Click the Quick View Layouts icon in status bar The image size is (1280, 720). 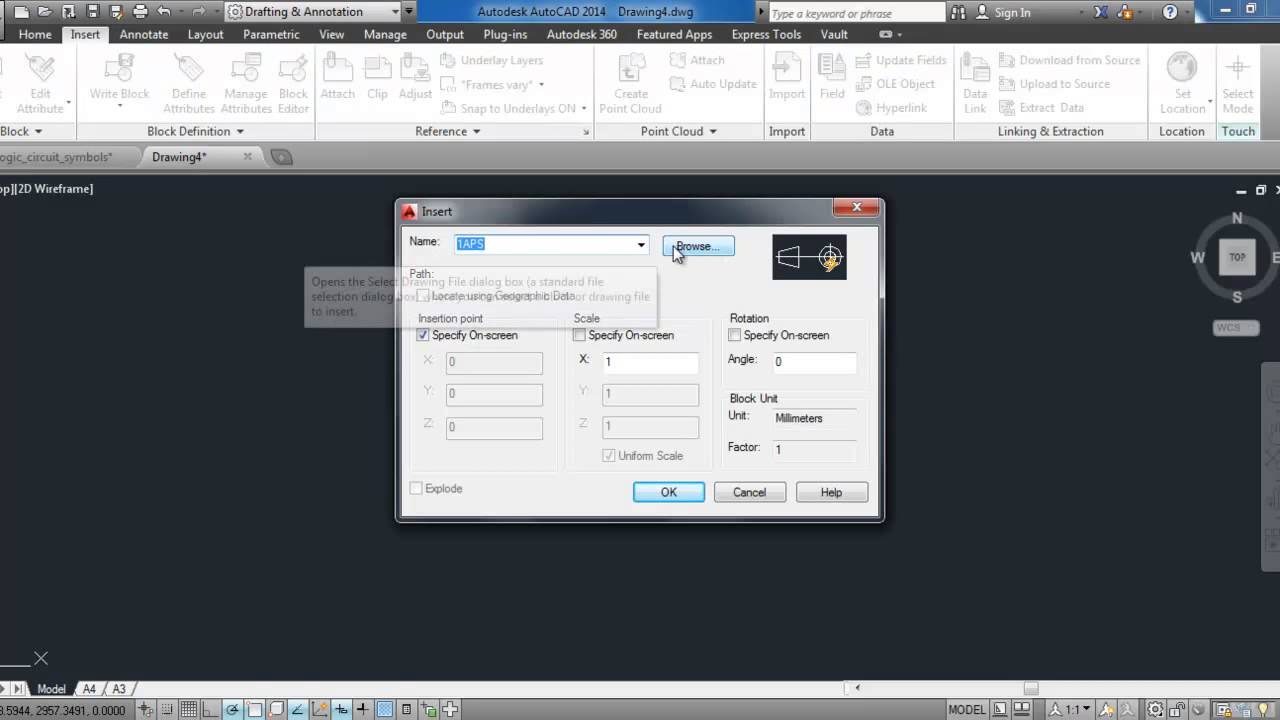[998, 710]
